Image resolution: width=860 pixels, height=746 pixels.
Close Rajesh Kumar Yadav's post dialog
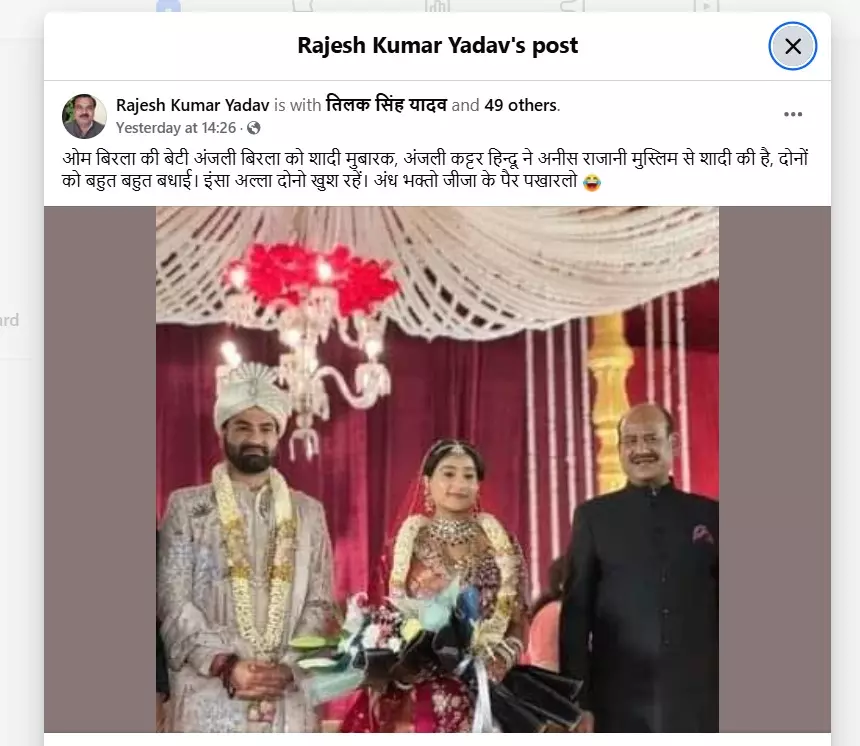coord(793,46)
